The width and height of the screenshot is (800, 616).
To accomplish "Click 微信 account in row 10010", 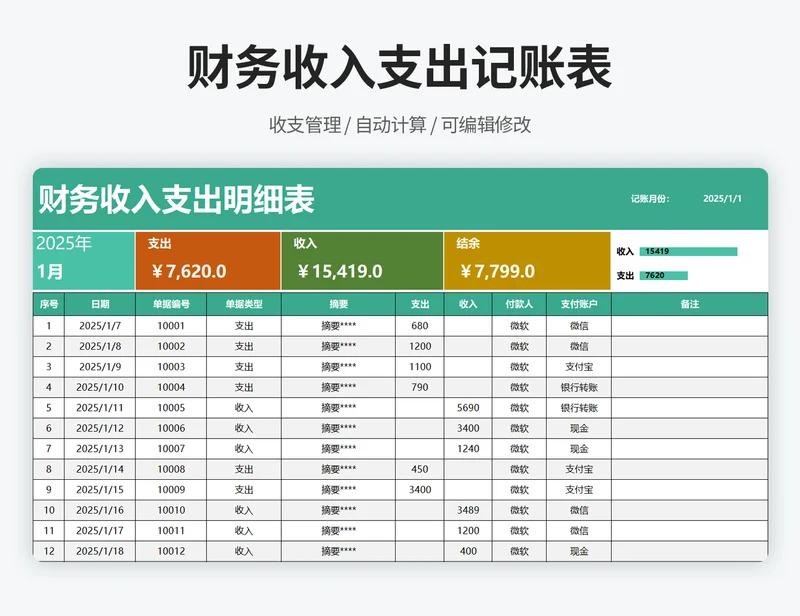I will (x=579, y=510).
